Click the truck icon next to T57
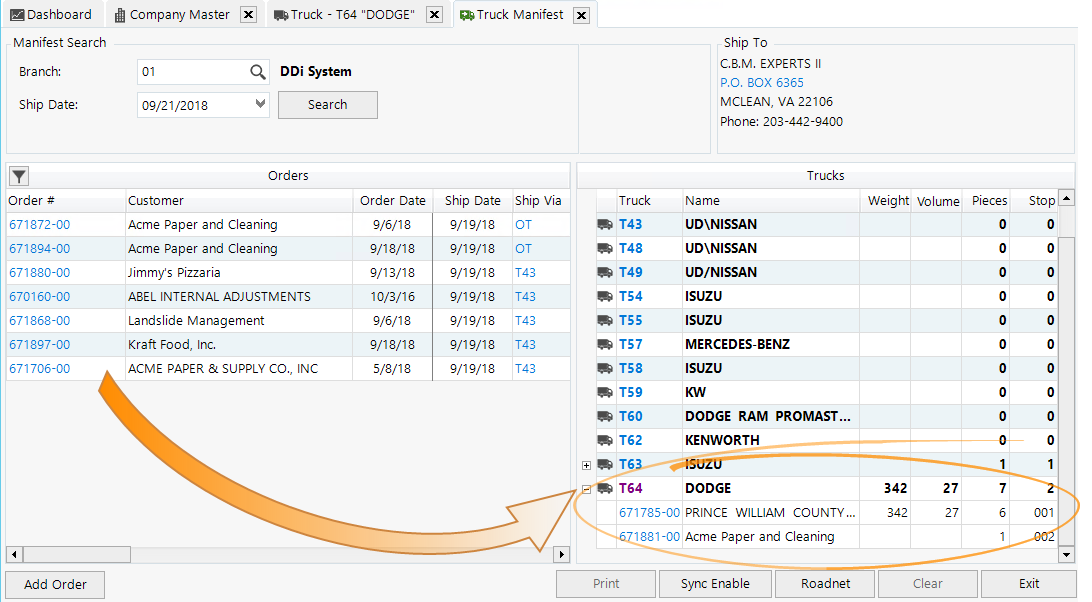Image resolution: width=1092 pixels, height=602 pixels. point(605,345)
